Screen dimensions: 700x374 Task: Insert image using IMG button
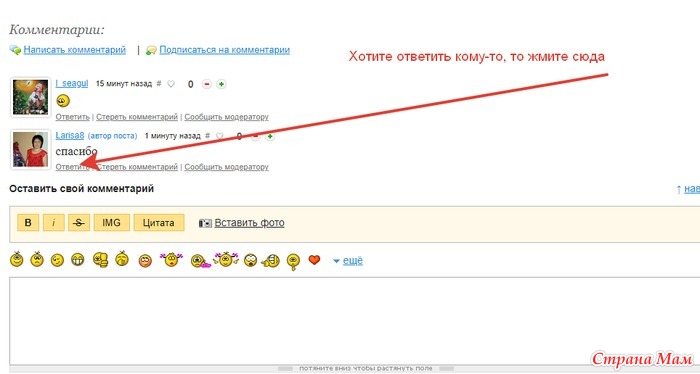tap(112, 222)
